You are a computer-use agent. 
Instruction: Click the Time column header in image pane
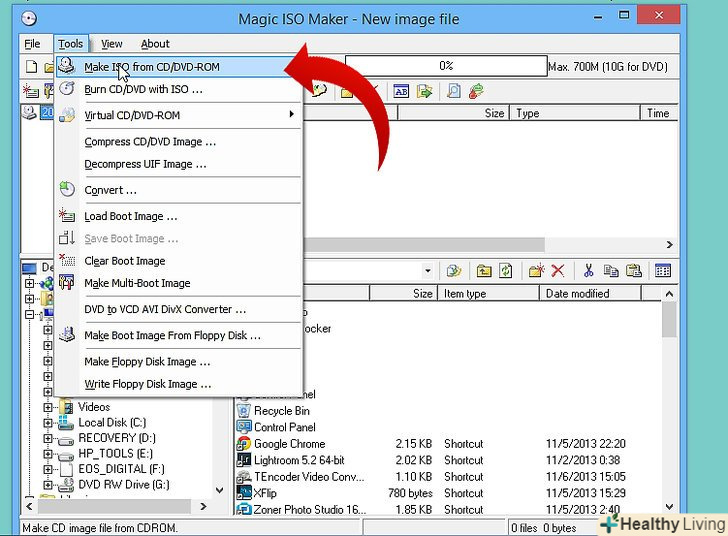[x=659, y=113]
